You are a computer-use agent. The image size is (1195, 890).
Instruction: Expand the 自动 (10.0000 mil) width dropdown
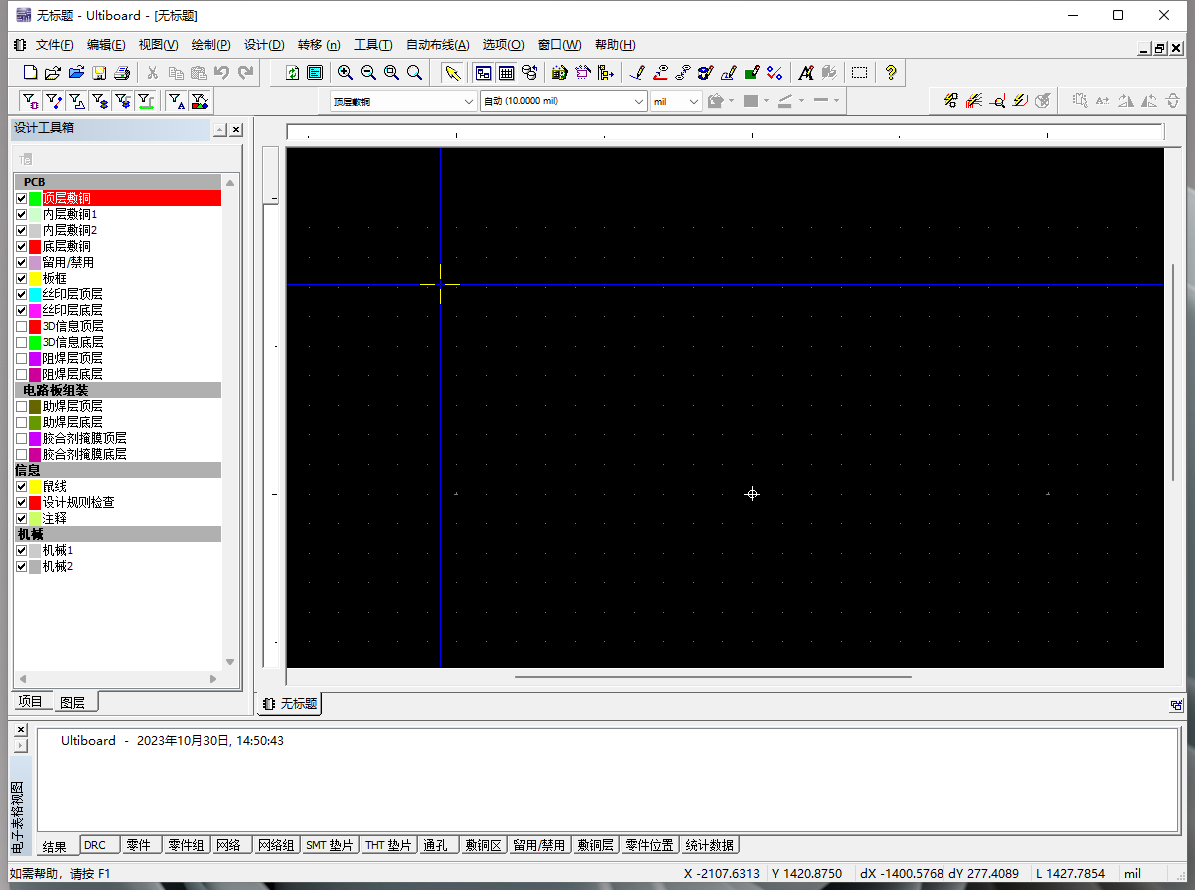(640, 101)
